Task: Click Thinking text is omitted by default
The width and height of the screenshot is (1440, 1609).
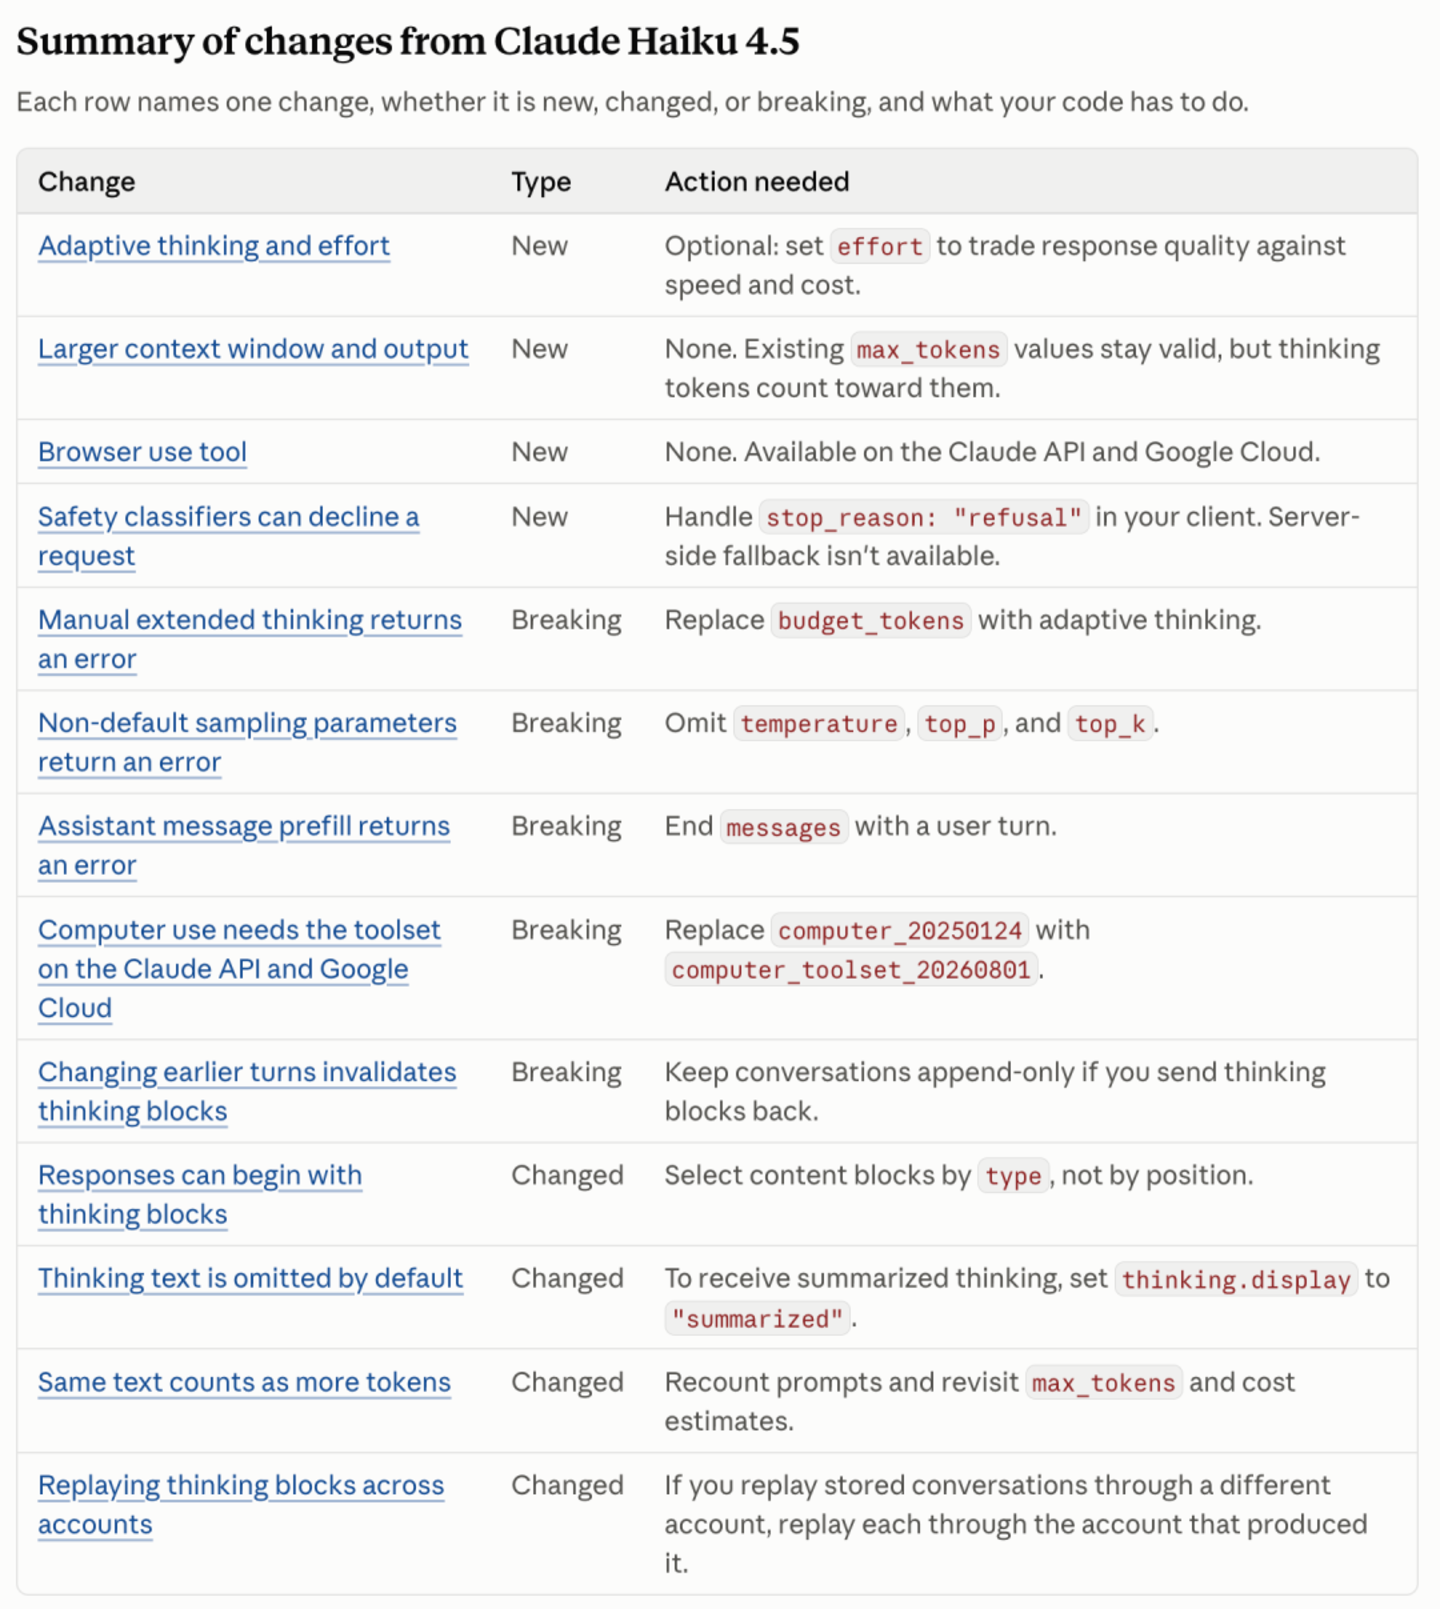Action: pos(250,1279)
